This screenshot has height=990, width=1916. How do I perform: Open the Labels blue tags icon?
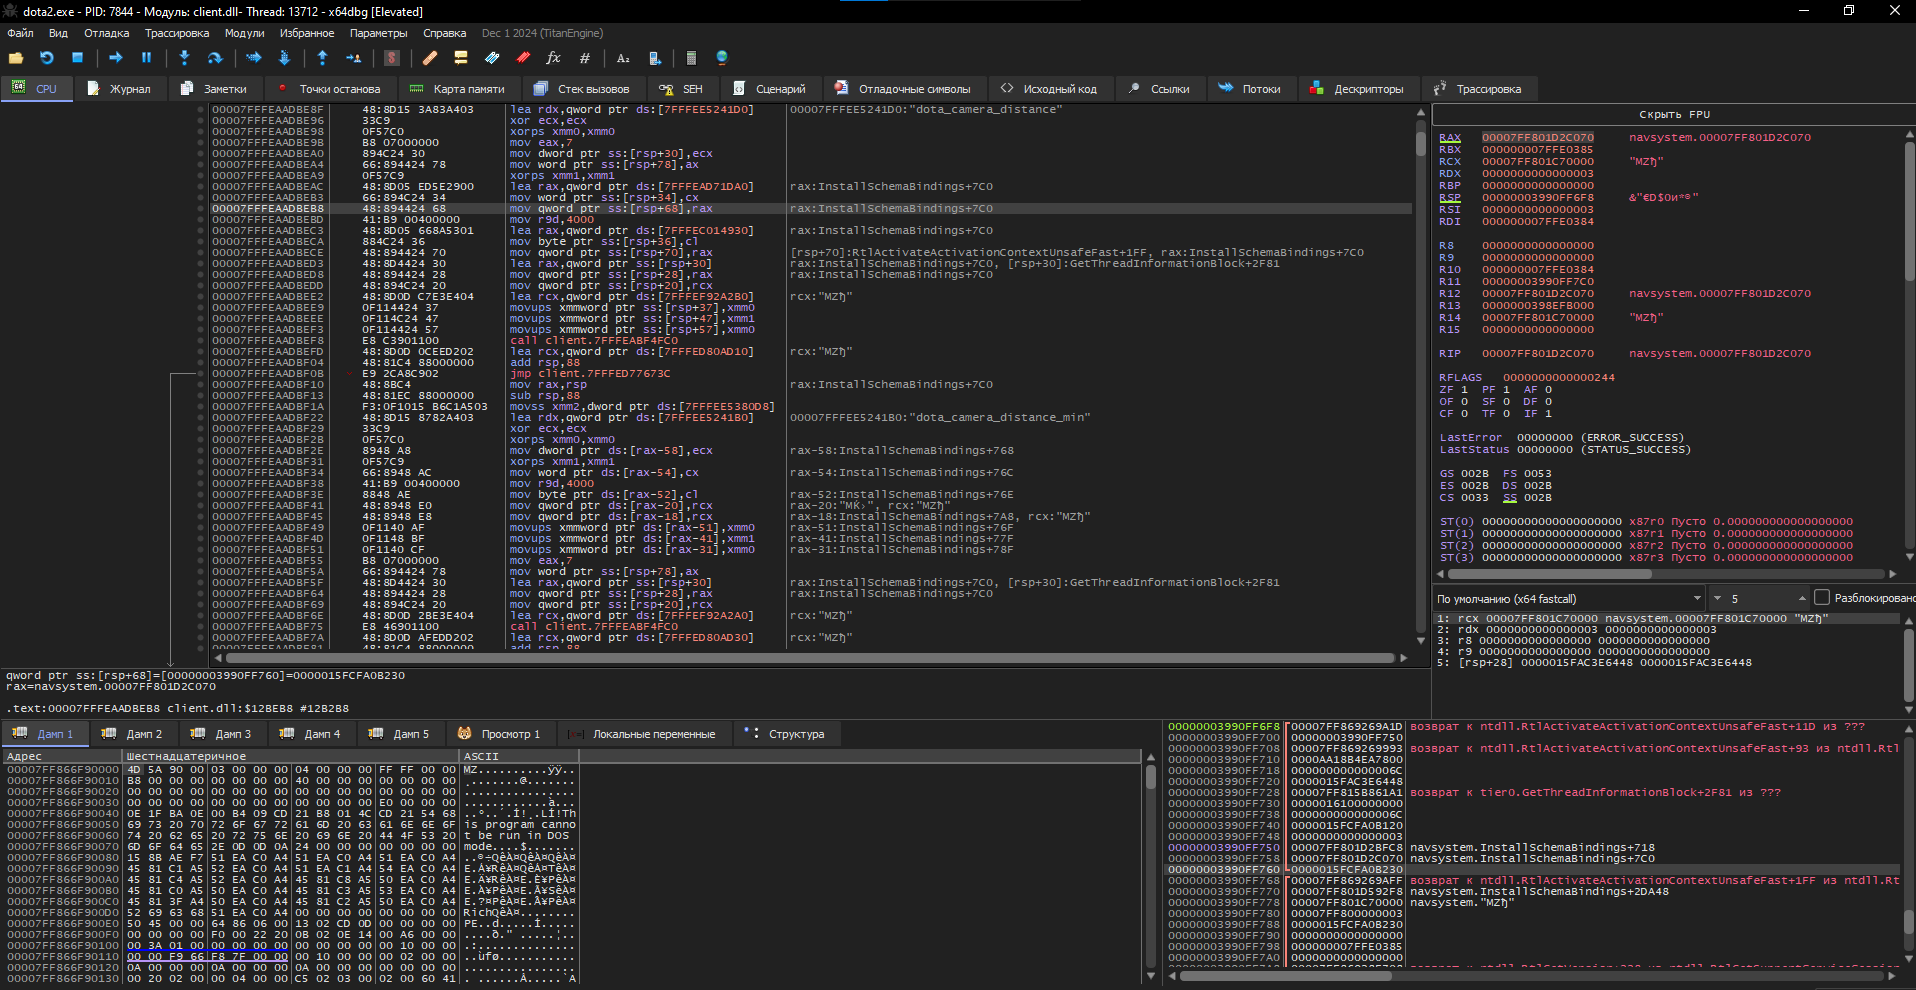tap(492, 58)
